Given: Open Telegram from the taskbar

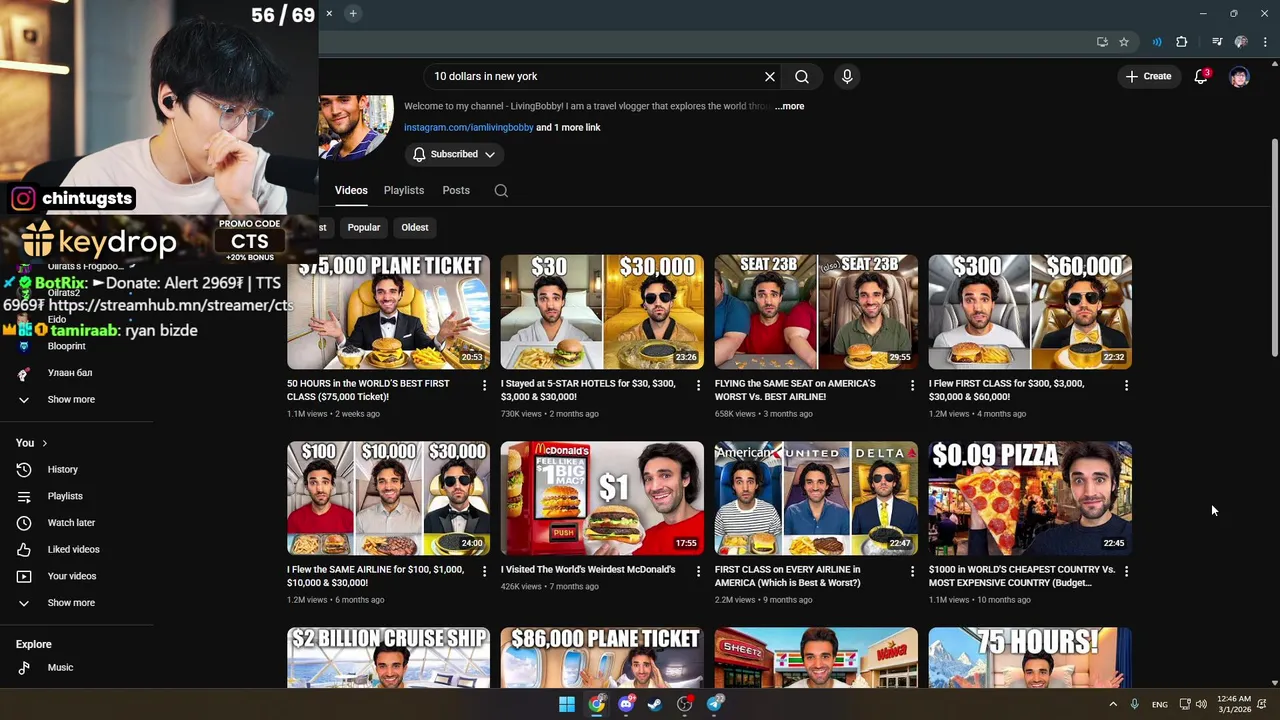Looking at the screenshot, I should click(714, 704).
